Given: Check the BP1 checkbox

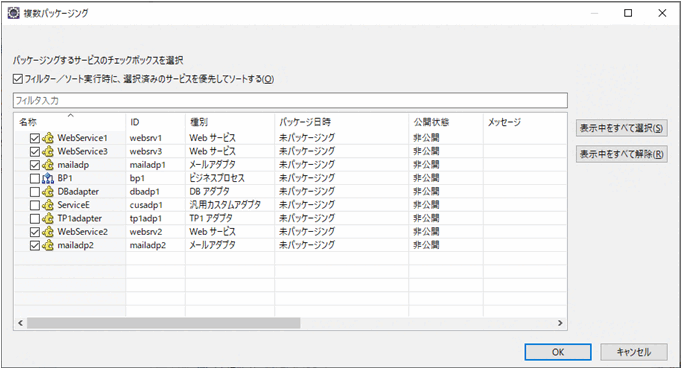Looking at the screenshot, I should (x=35, y=179).
